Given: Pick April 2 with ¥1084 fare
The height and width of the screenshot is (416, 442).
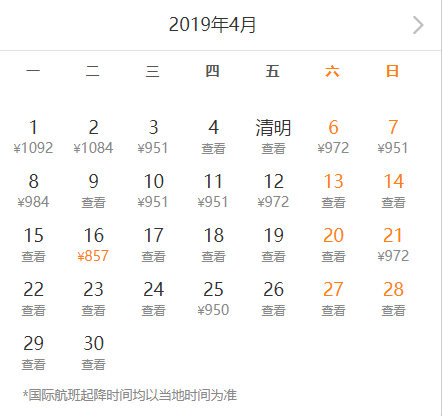Looking at the screenshot, I should tap(93, 137).
